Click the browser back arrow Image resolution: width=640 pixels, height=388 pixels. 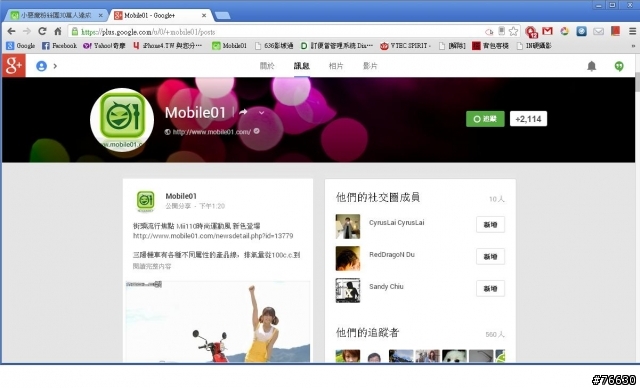[11, 31]
